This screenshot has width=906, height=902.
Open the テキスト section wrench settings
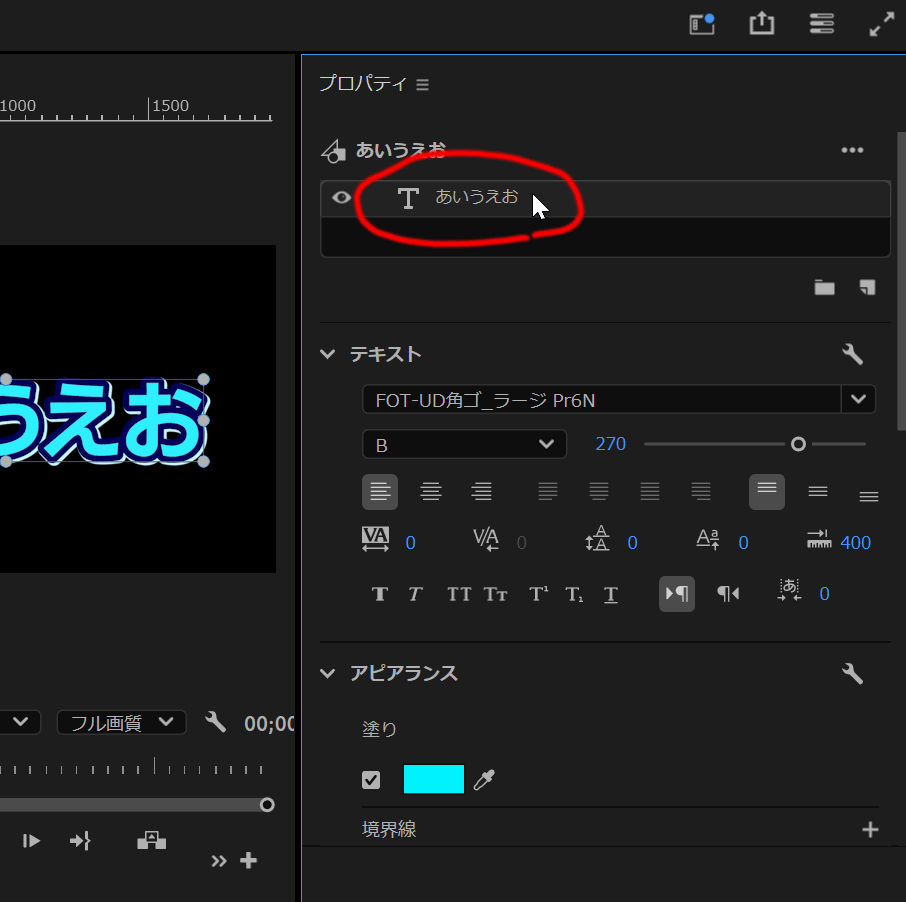click(x=852, y=354)
